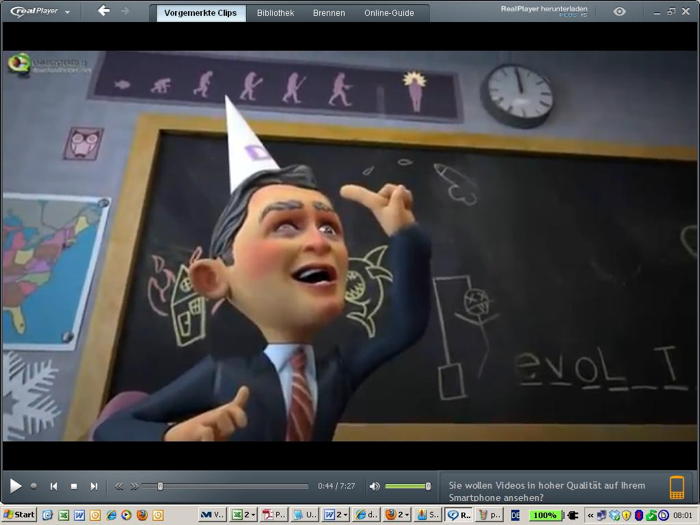Open the Brennen tab
Image resolution: width=700 pixels, height=525 pixels.
tap(329, 13)
